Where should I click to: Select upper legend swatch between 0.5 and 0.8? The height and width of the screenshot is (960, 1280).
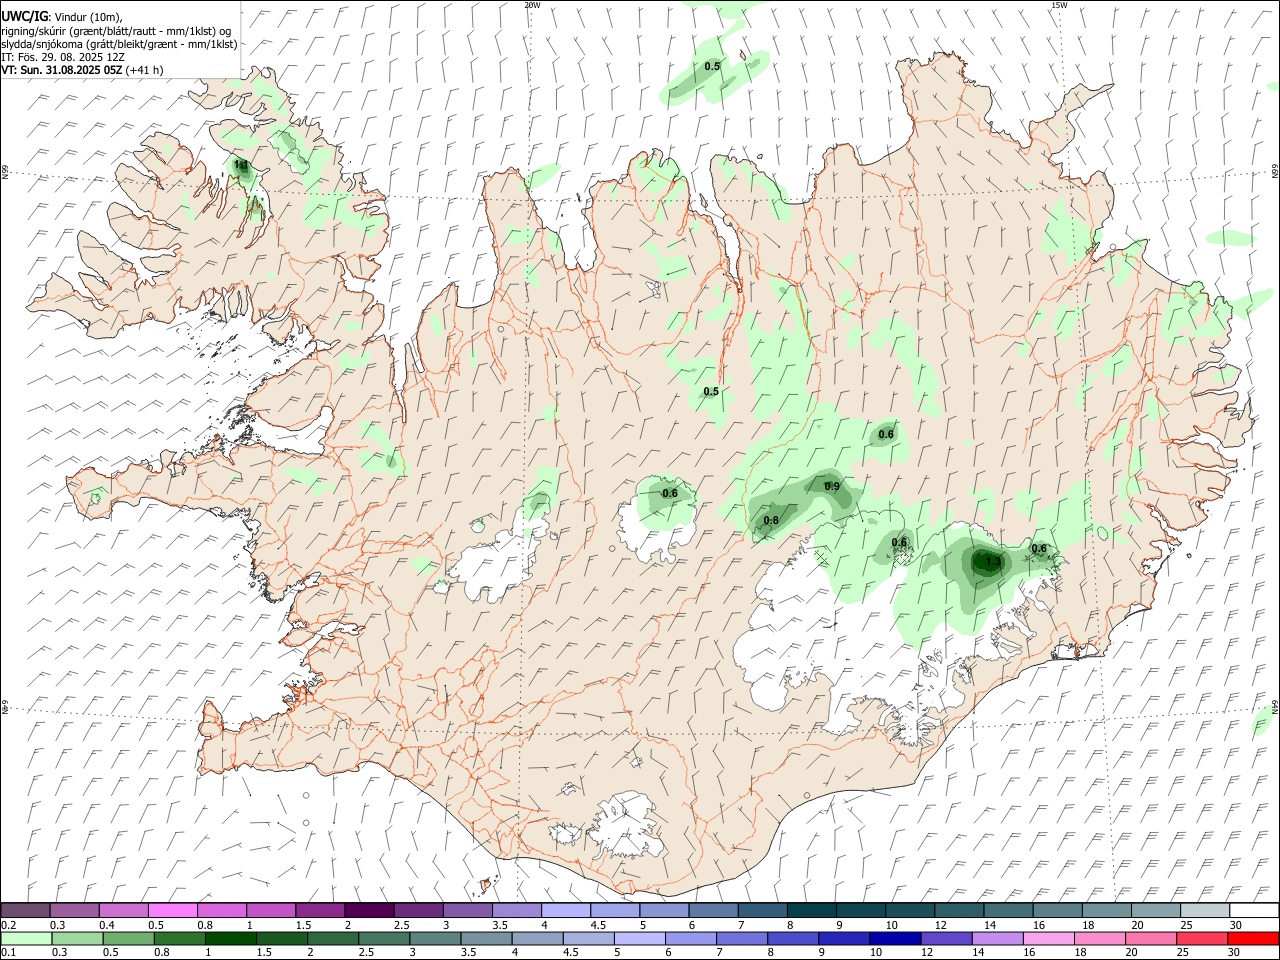point(173,911)
